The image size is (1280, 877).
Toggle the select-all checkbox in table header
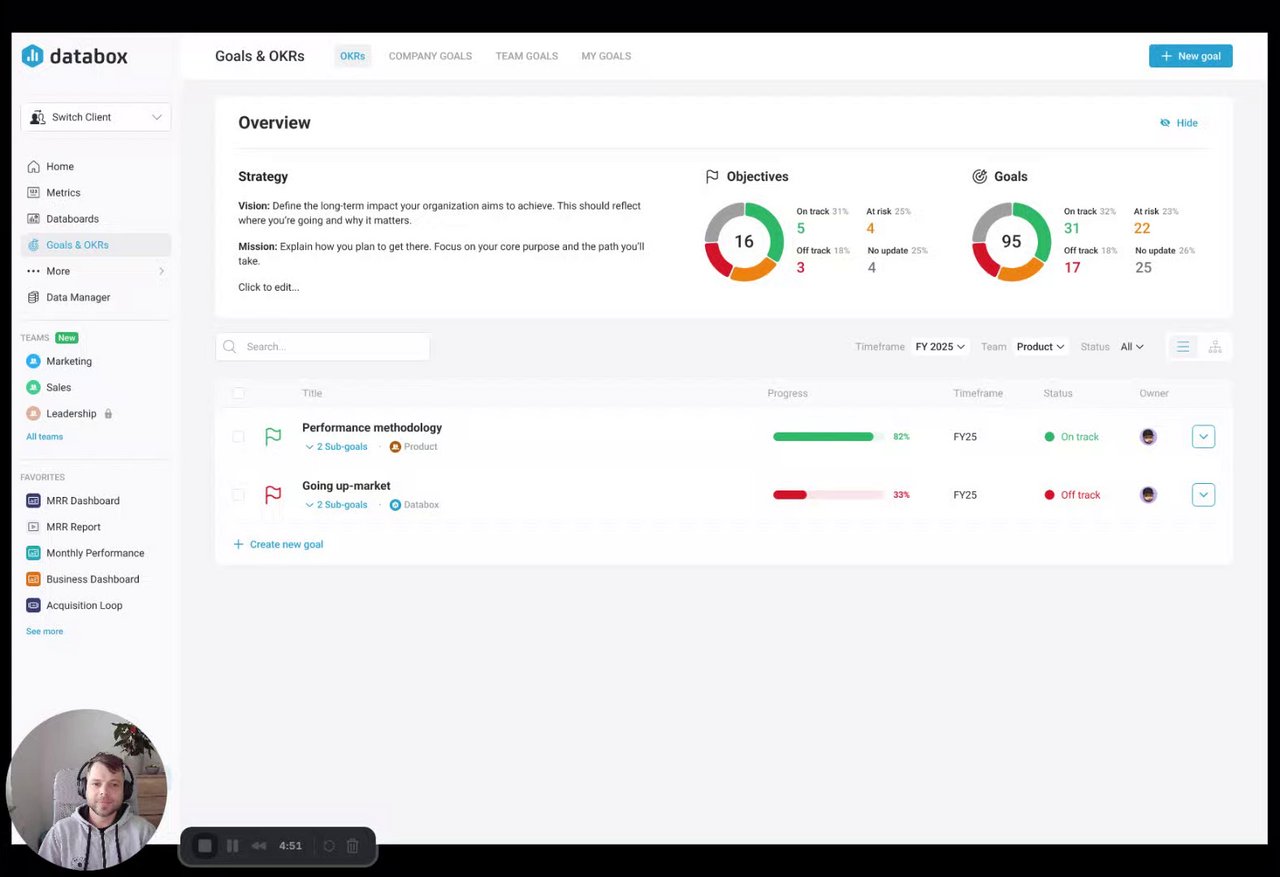(238, 393)
